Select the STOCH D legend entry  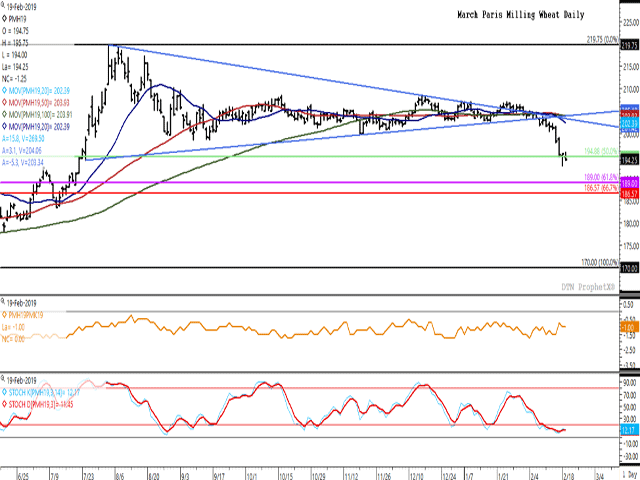[41, 404]
